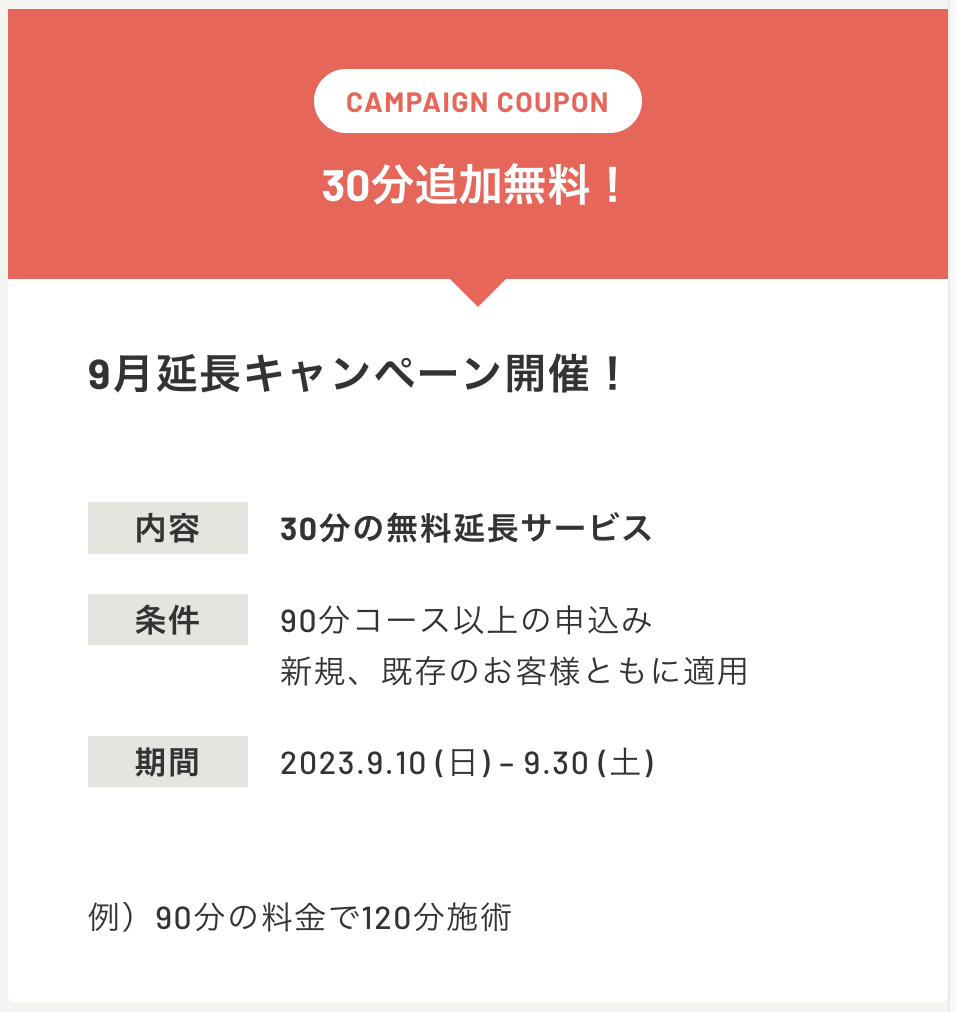The height and width of the screenshot is (1012, 956).
Task: Click the 9.30(土) end date
Action: click(589, 763)
